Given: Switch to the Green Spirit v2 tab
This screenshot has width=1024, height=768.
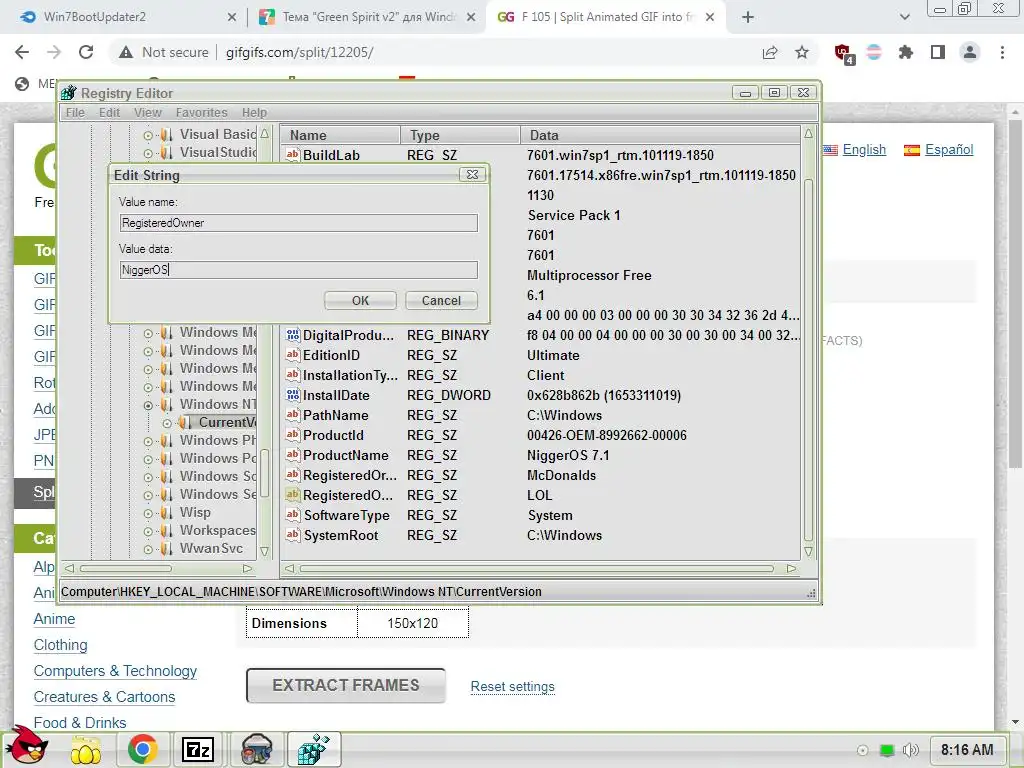Looking at the screenshot, I should coord(367,17).
